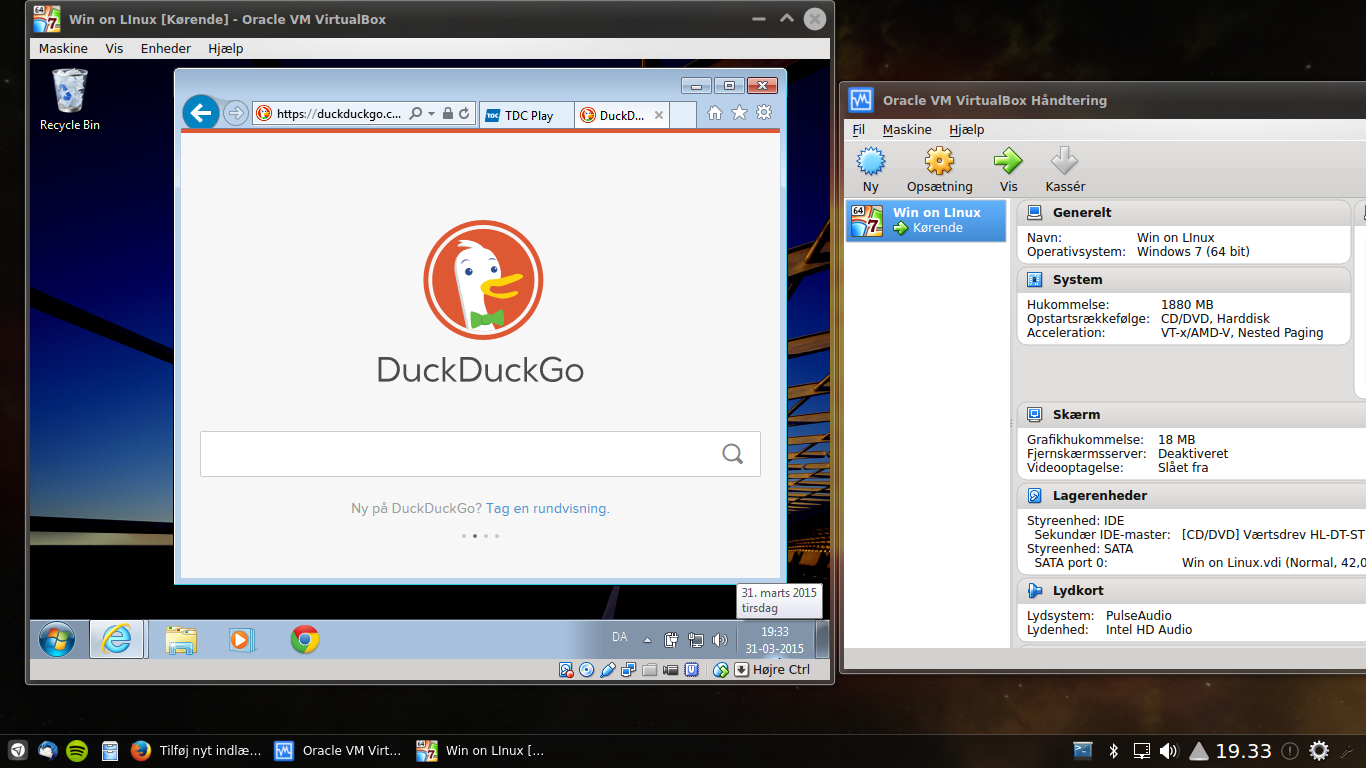Click the lock security icon in IE address bar
1366x768 pixels.
[x=448, y=114]
